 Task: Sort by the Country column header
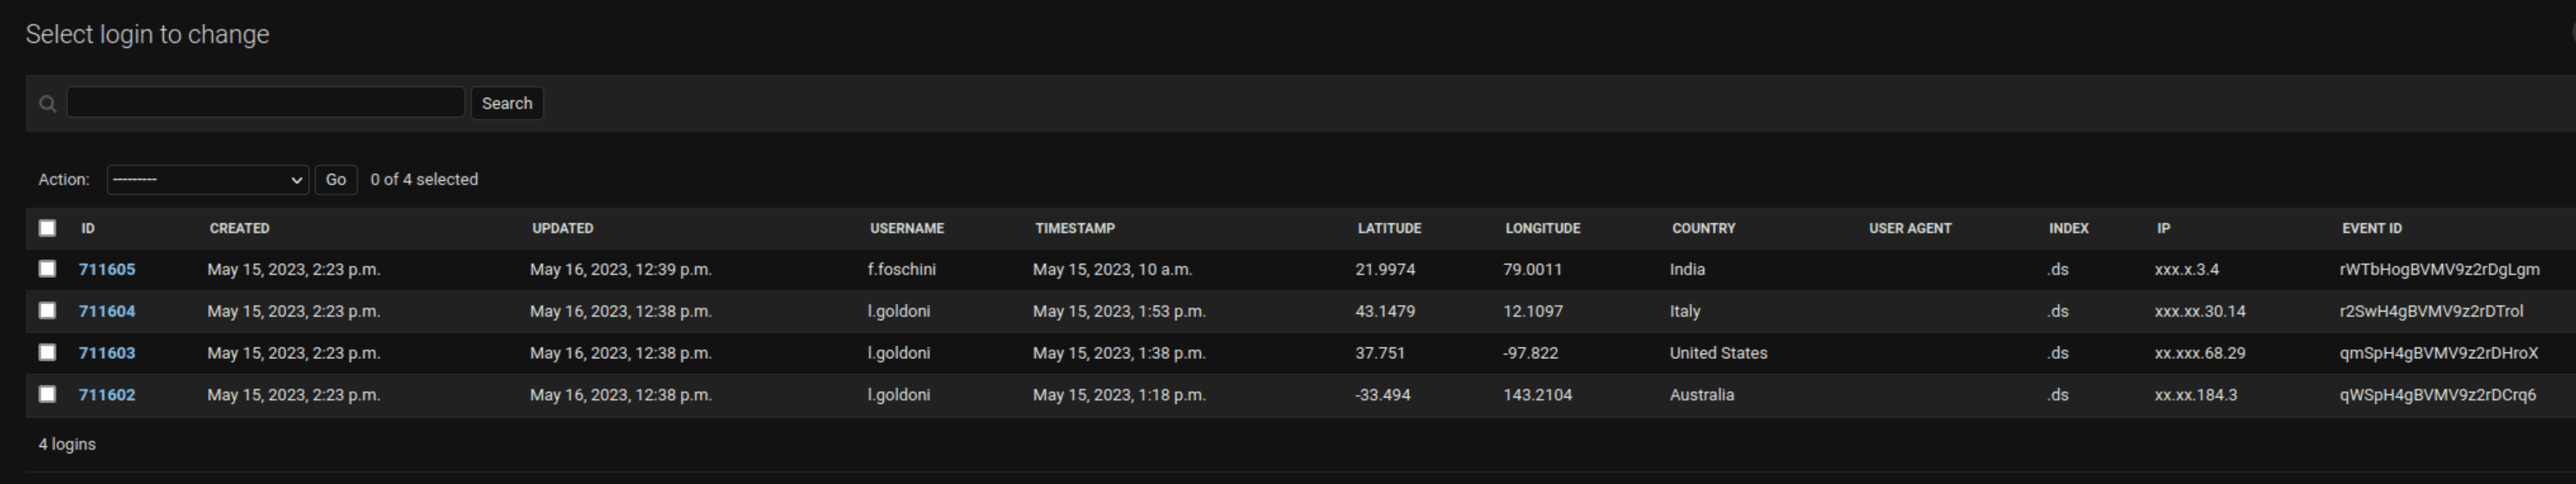tap(1704, 229)
